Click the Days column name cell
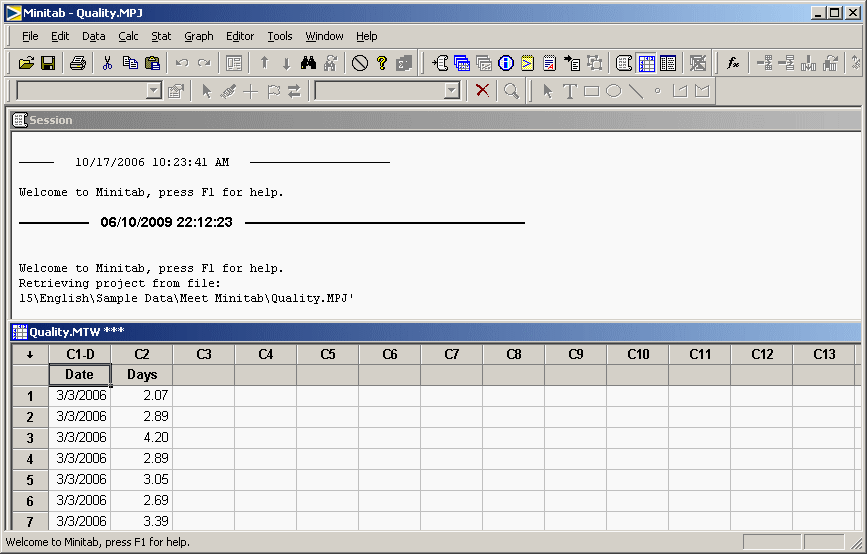The height and width of the screenshot is (554, 867). click(142, 375)
